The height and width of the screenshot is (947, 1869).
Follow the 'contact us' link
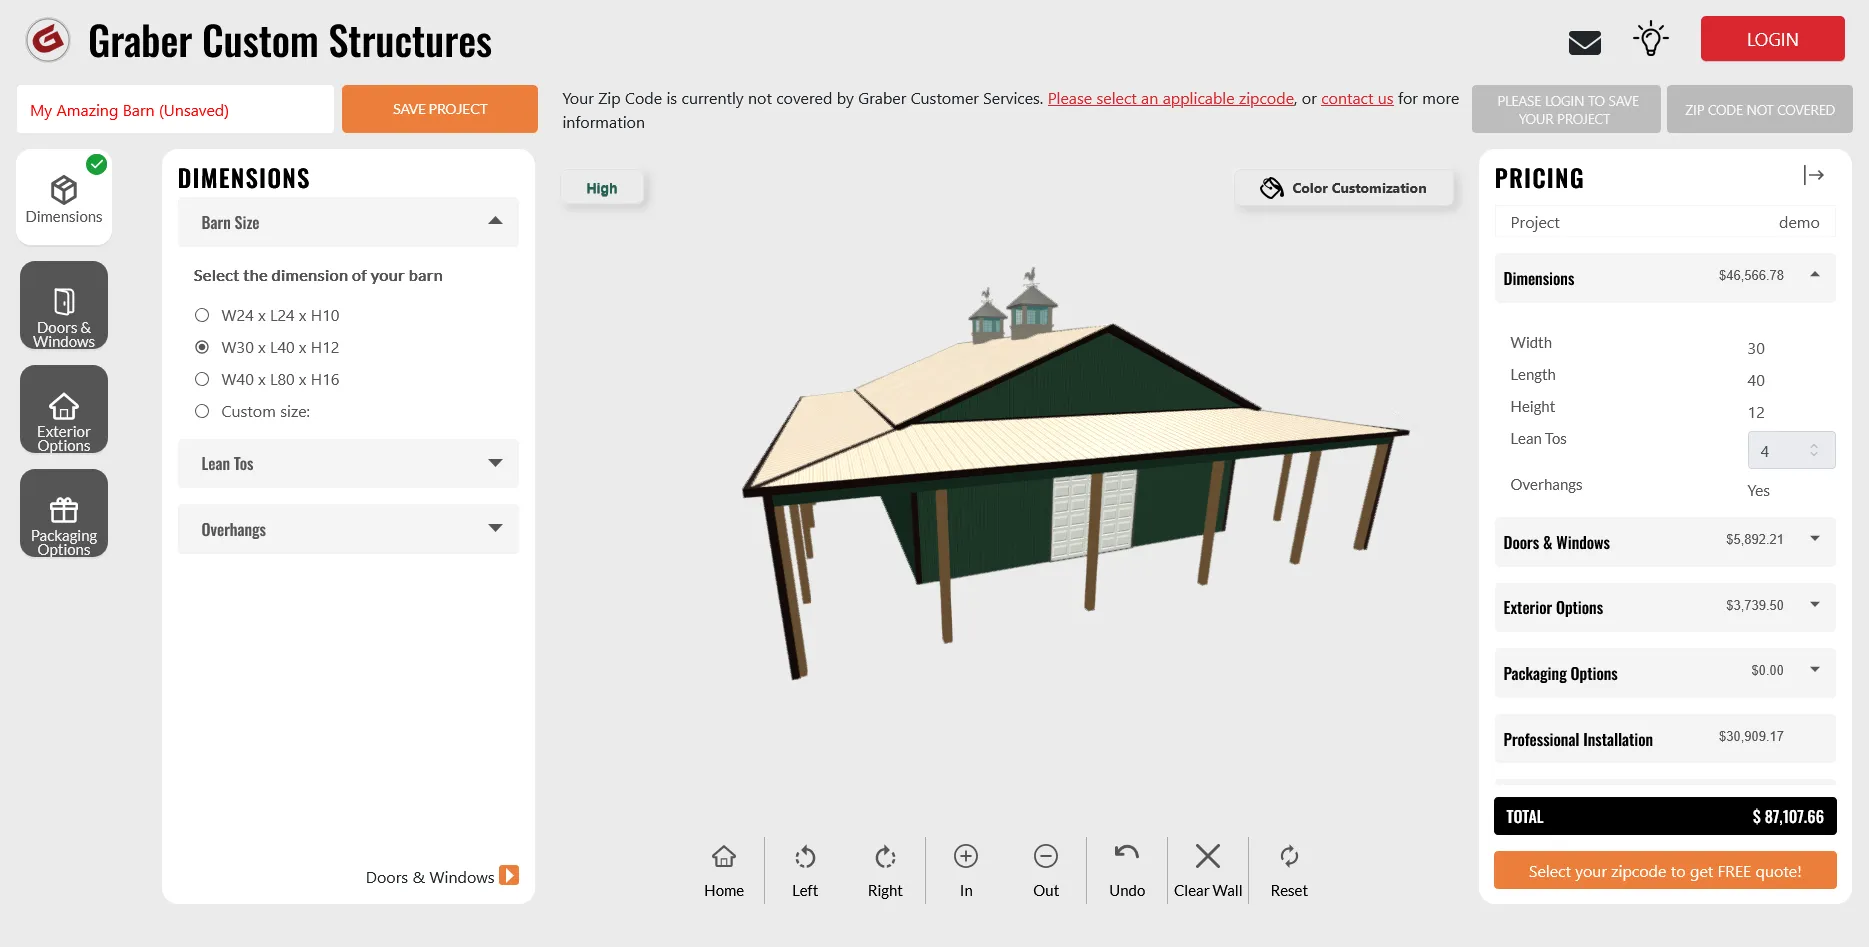pyautogui.click(x=1357, y=98)
